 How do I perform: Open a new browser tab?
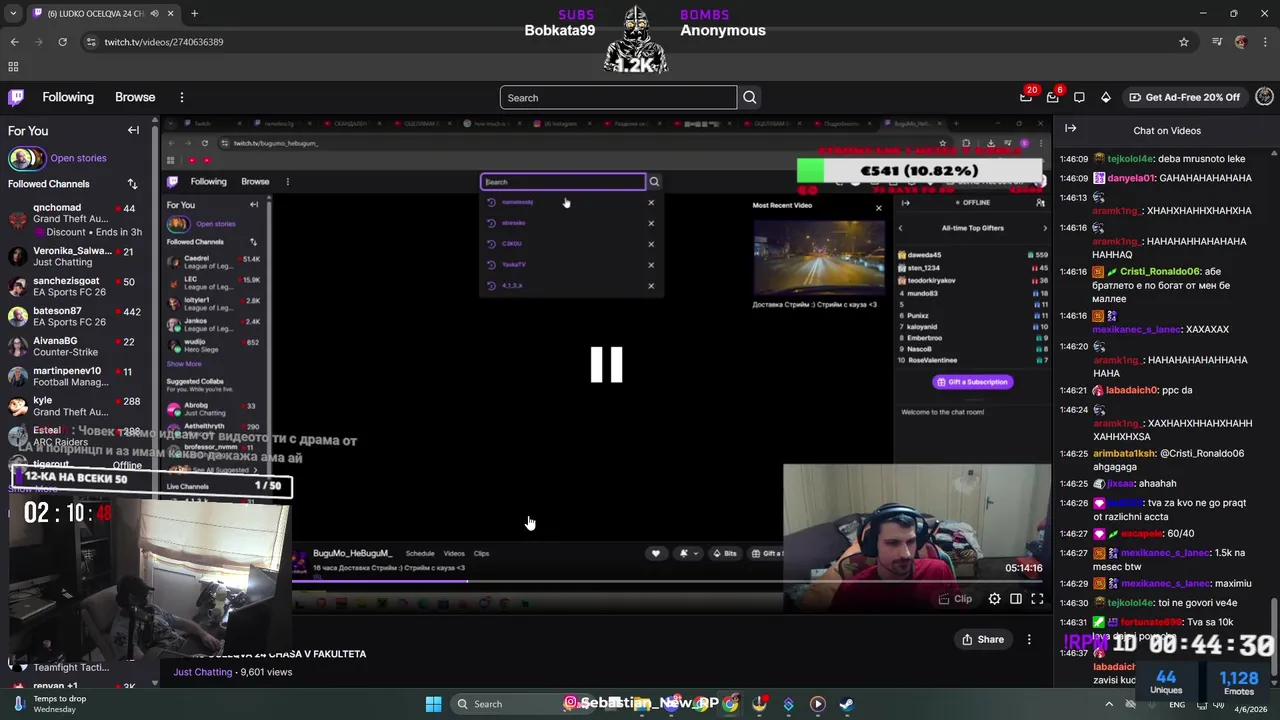click(x=194, y=14)
